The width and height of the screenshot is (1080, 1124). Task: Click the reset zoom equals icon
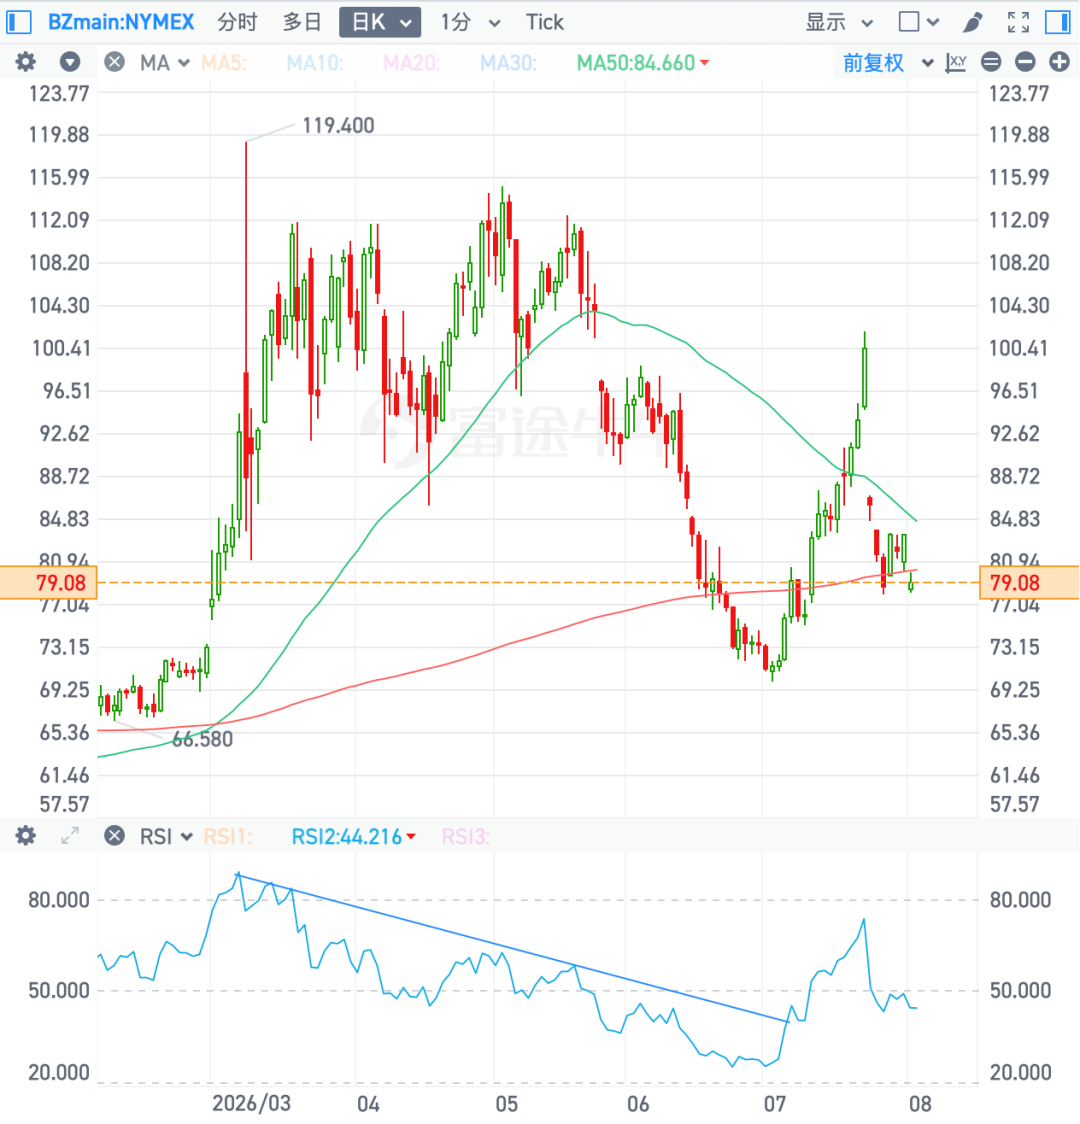(x=991, y=62)
